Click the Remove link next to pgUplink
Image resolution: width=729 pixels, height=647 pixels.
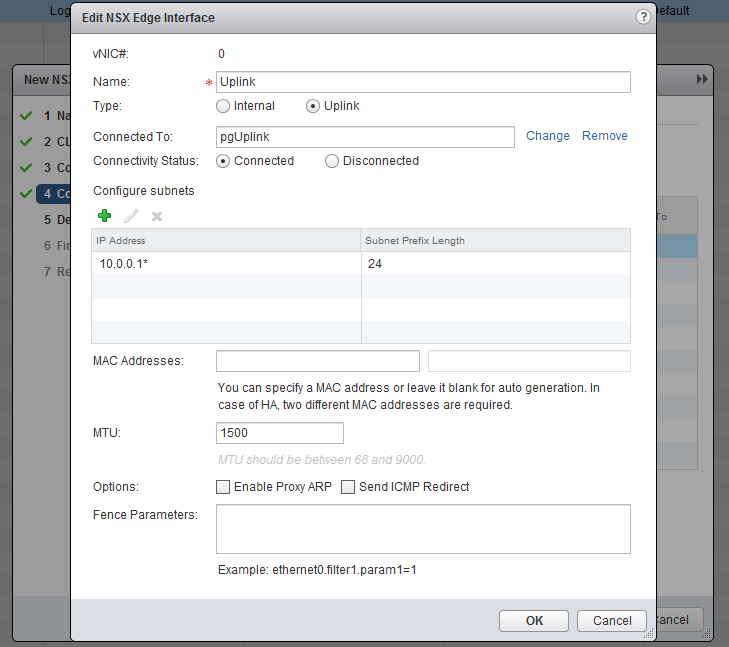[605, 136]
